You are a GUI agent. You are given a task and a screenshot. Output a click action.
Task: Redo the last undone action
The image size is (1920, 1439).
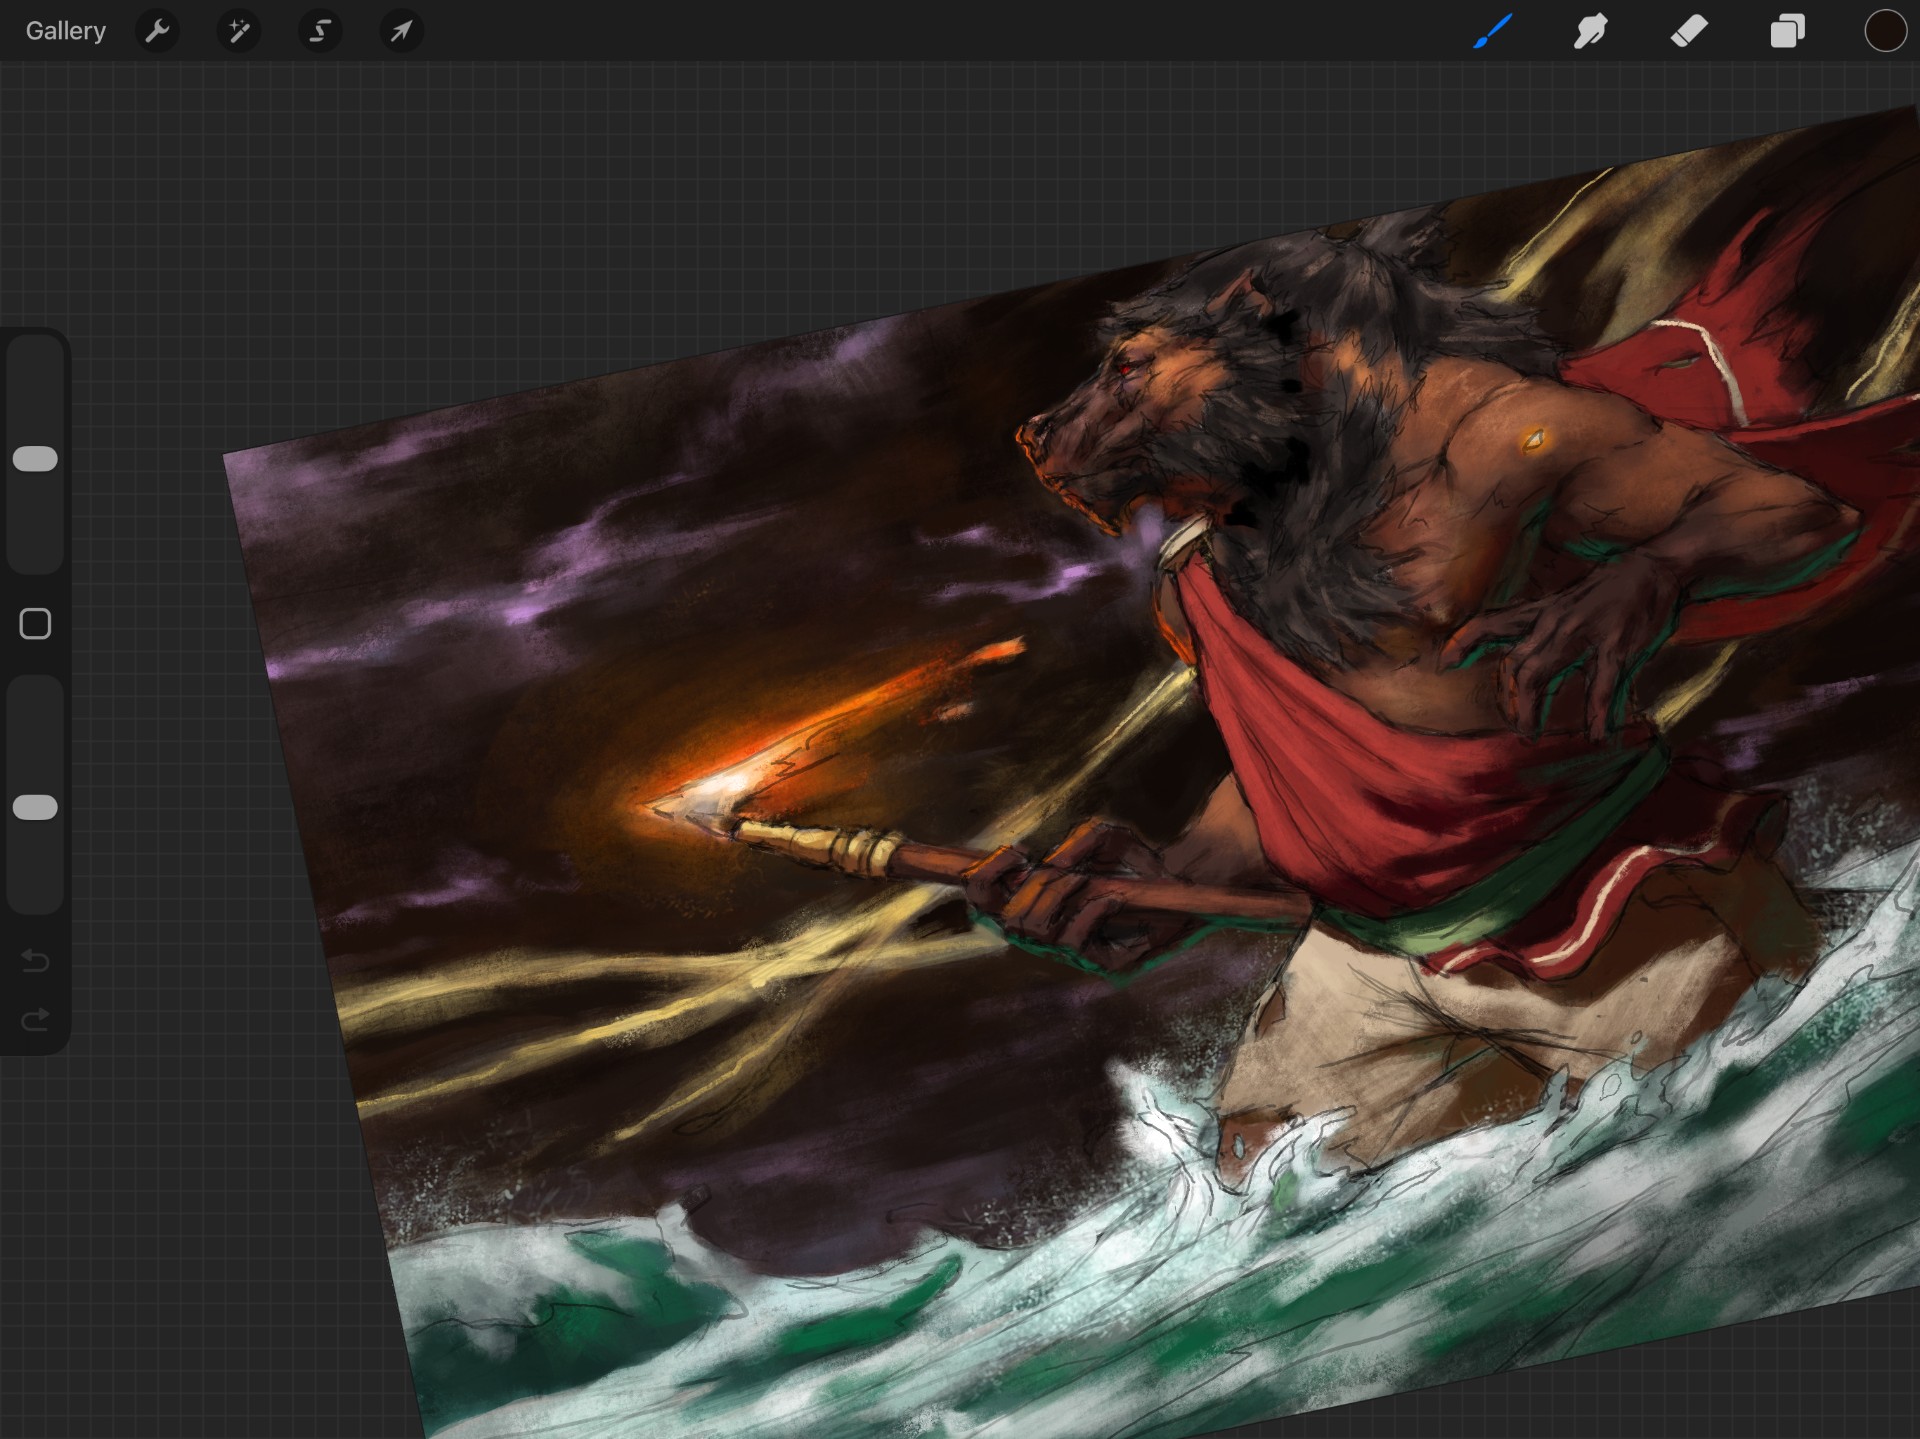35,1020
